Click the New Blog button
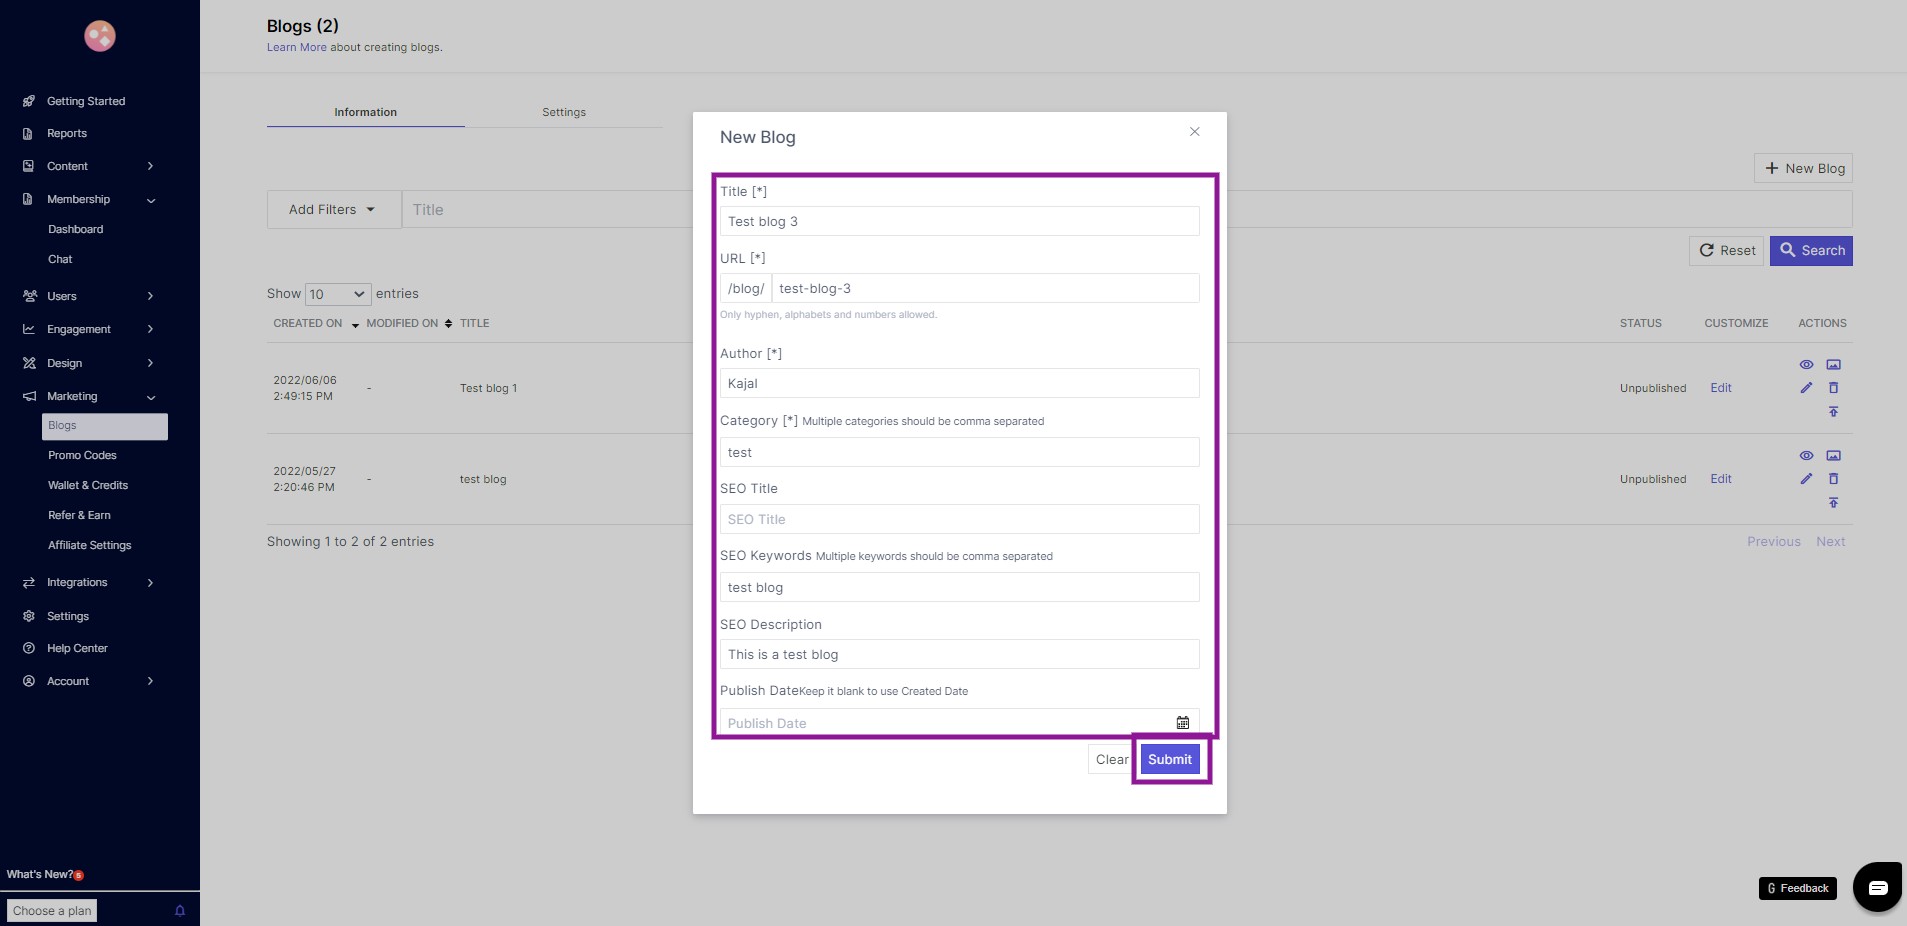This screenshot has height=926, width=1907. [x=1803, y=168]
